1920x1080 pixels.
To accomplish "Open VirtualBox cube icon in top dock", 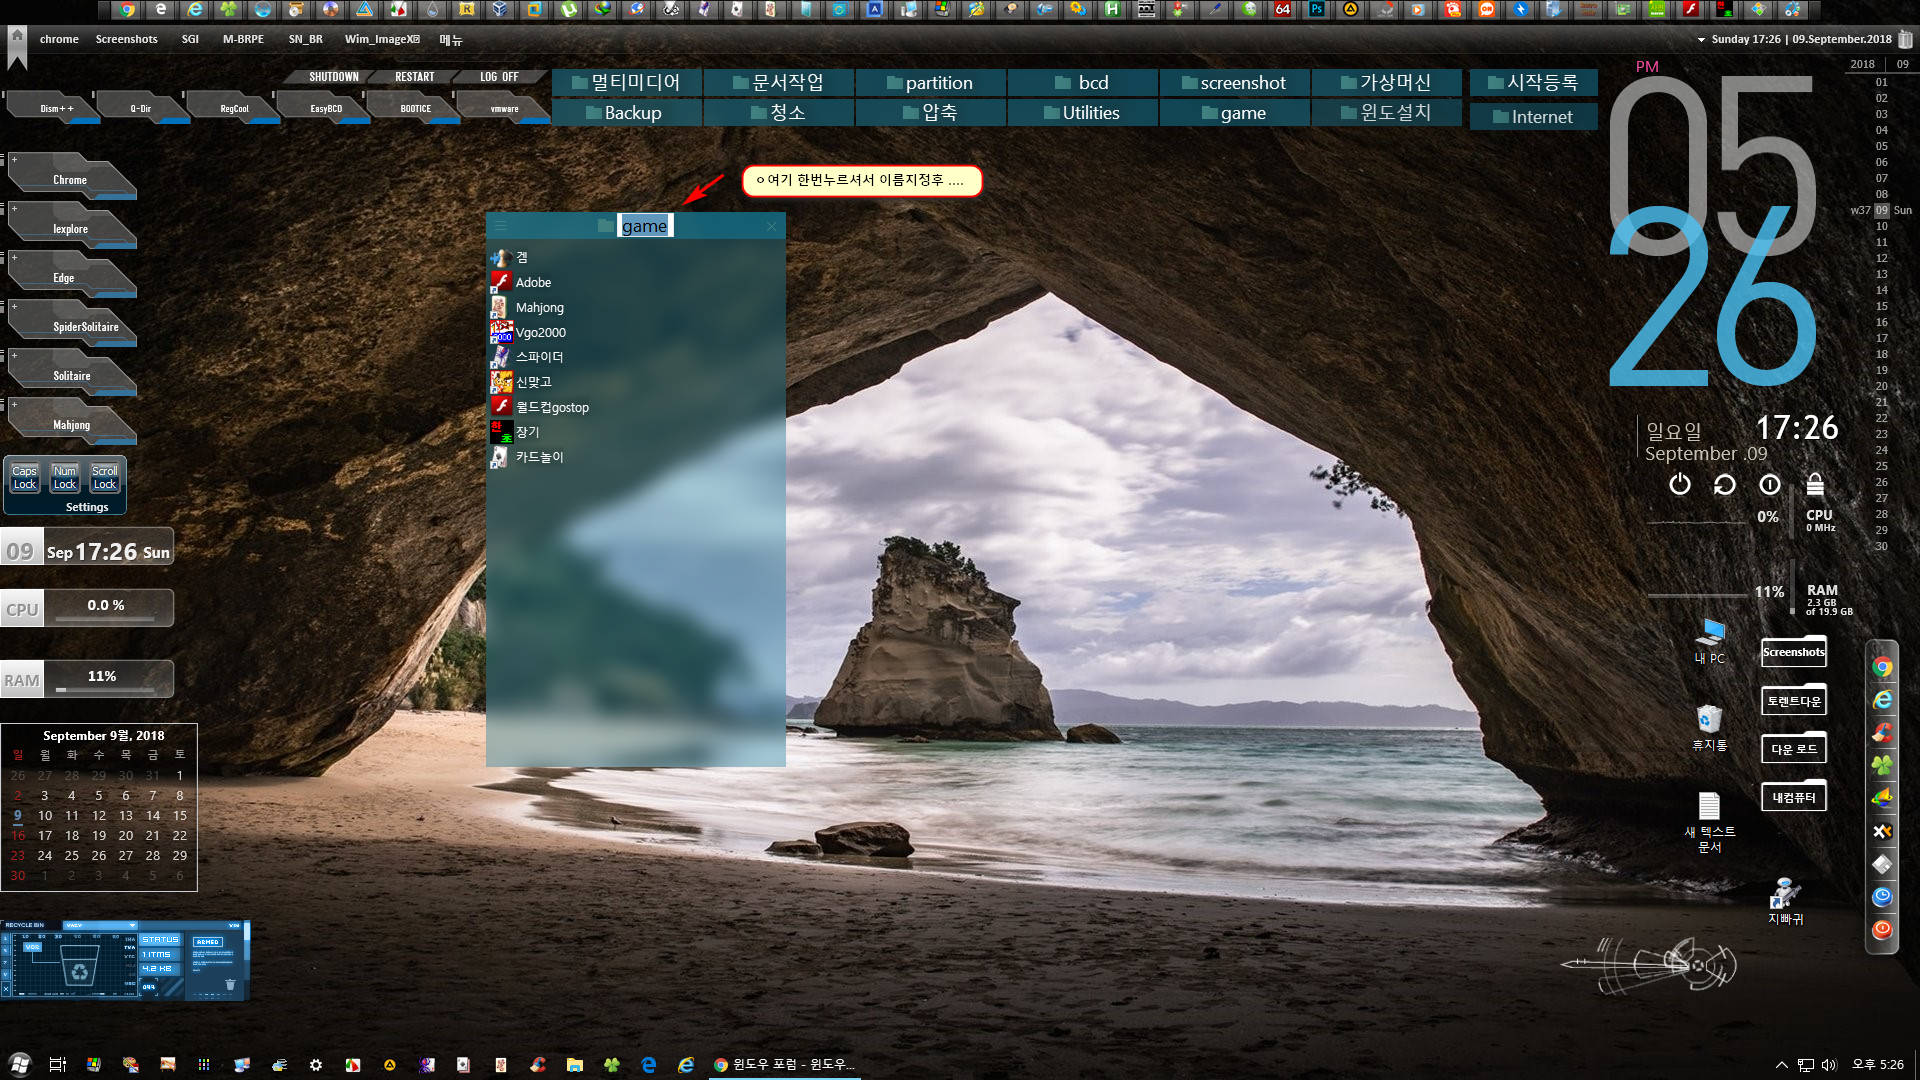I will (x=501, y=10).
